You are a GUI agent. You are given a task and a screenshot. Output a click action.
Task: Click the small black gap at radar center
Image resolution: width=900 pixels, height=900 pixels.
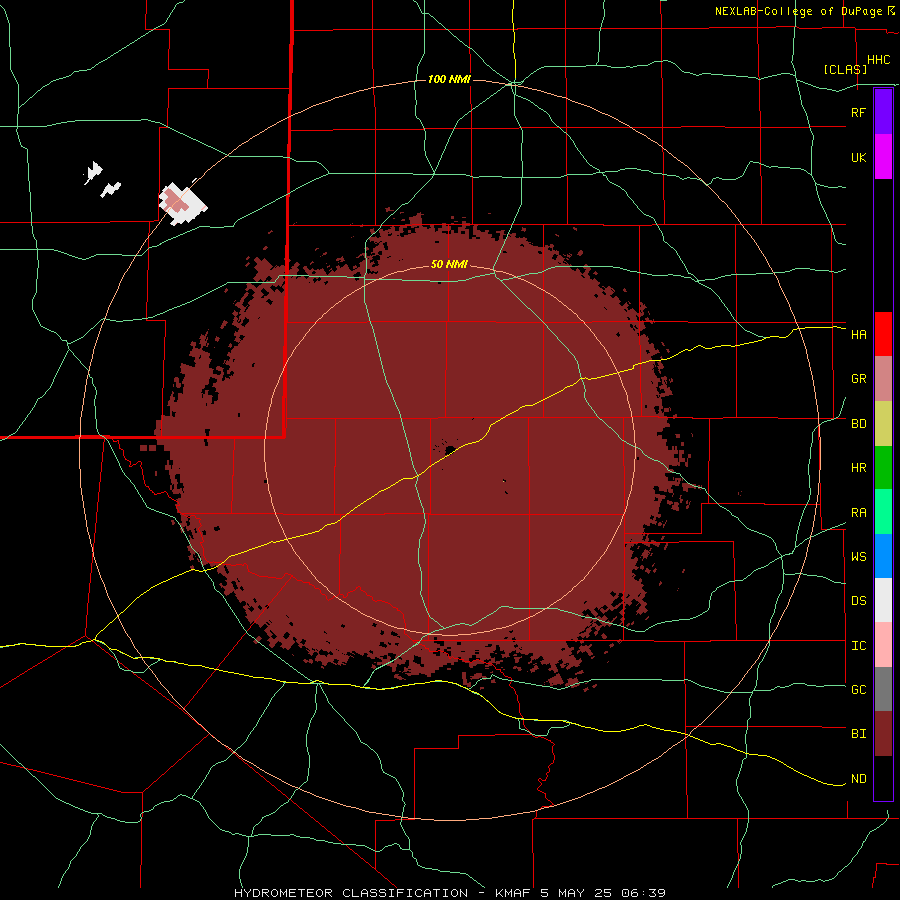(x=450, y=449)
